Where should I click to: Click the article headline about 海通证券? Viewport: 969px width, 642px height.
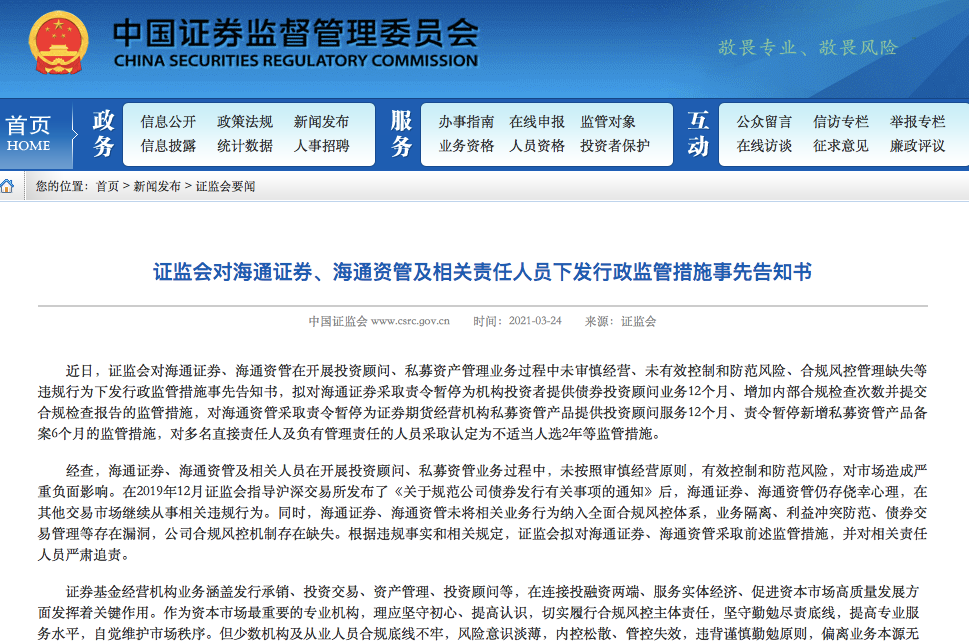pyautogui.click(x=483, y=272)
